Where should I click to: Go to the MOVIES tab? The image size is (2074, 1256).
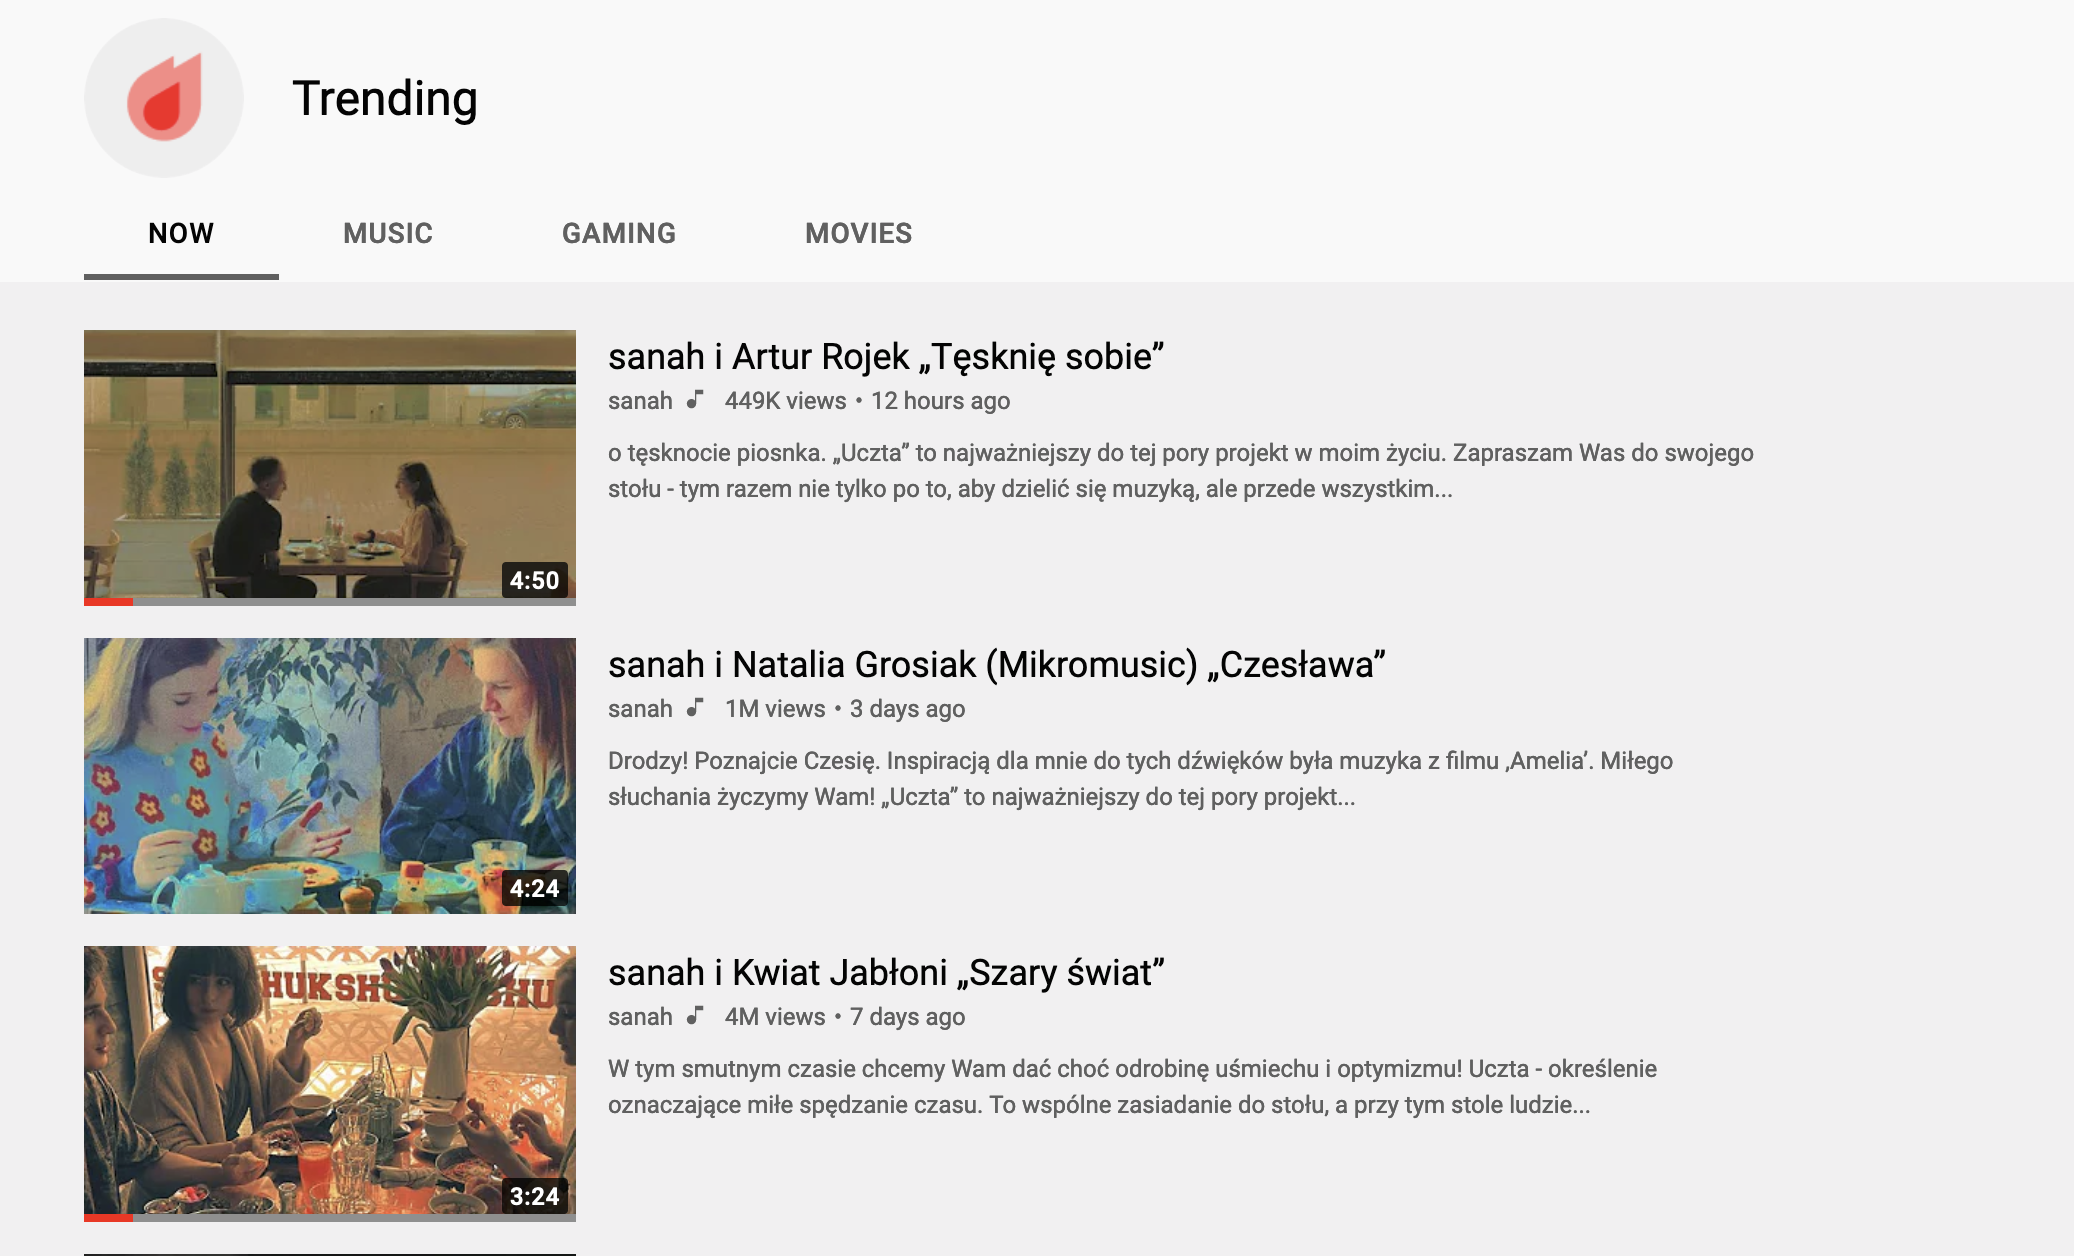click(859, 233)
